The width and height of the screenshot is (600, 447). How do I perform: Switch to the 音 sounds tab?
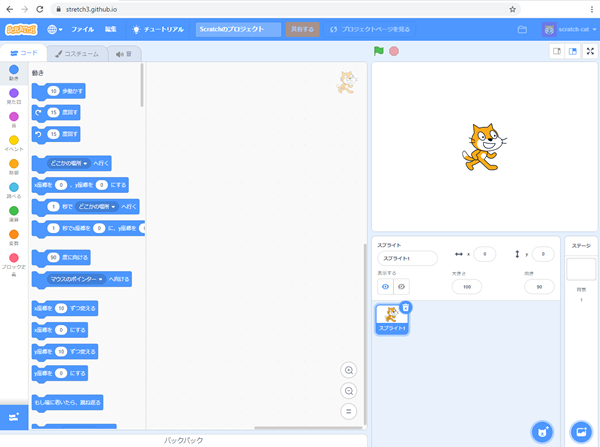pyautogui.click(x=124, y=54)
